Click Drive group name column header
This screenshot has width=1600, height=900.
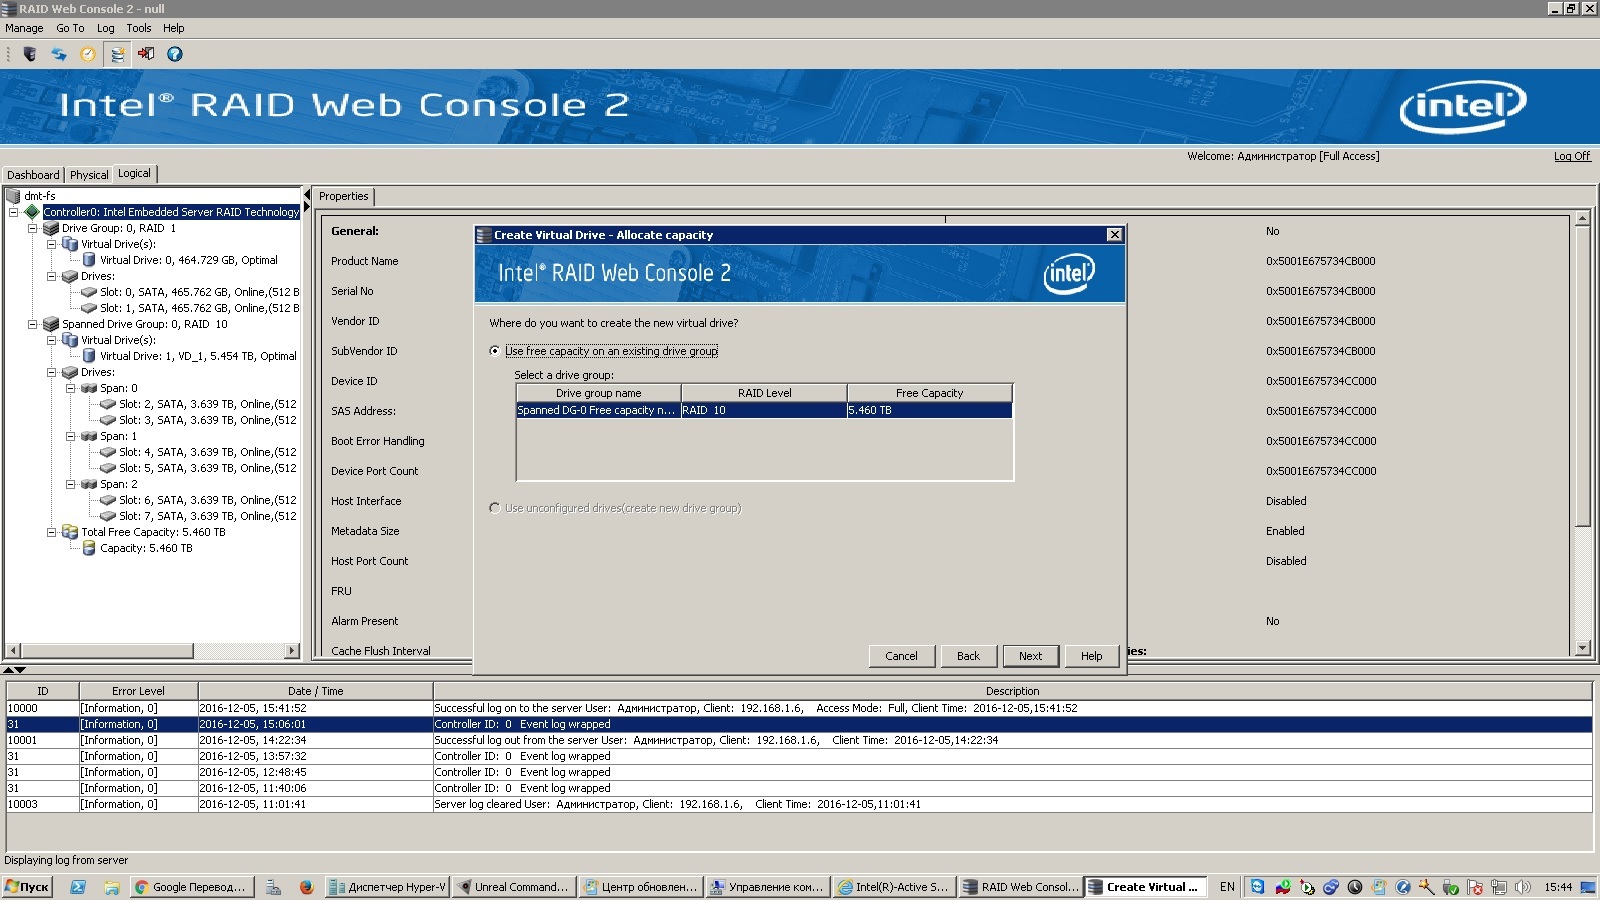pyautogui.click(x=598, y=393)
